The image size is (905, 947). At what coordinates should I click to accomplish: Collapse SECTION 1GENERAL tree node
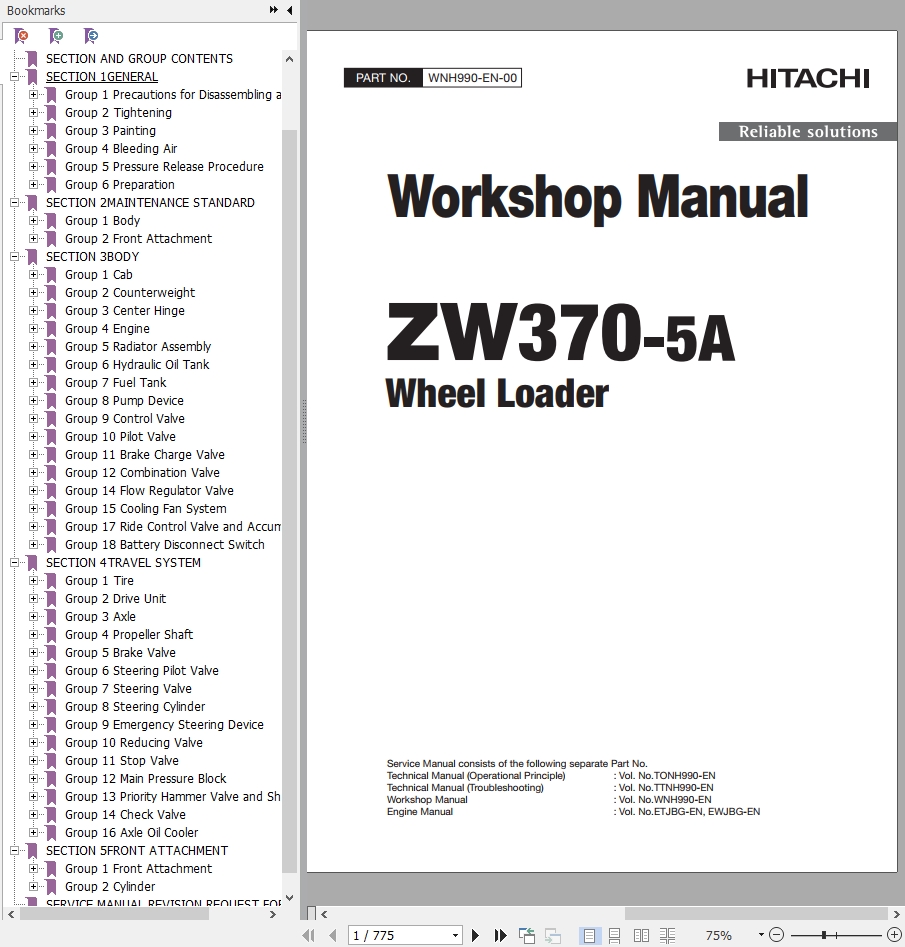click(14, 77)
